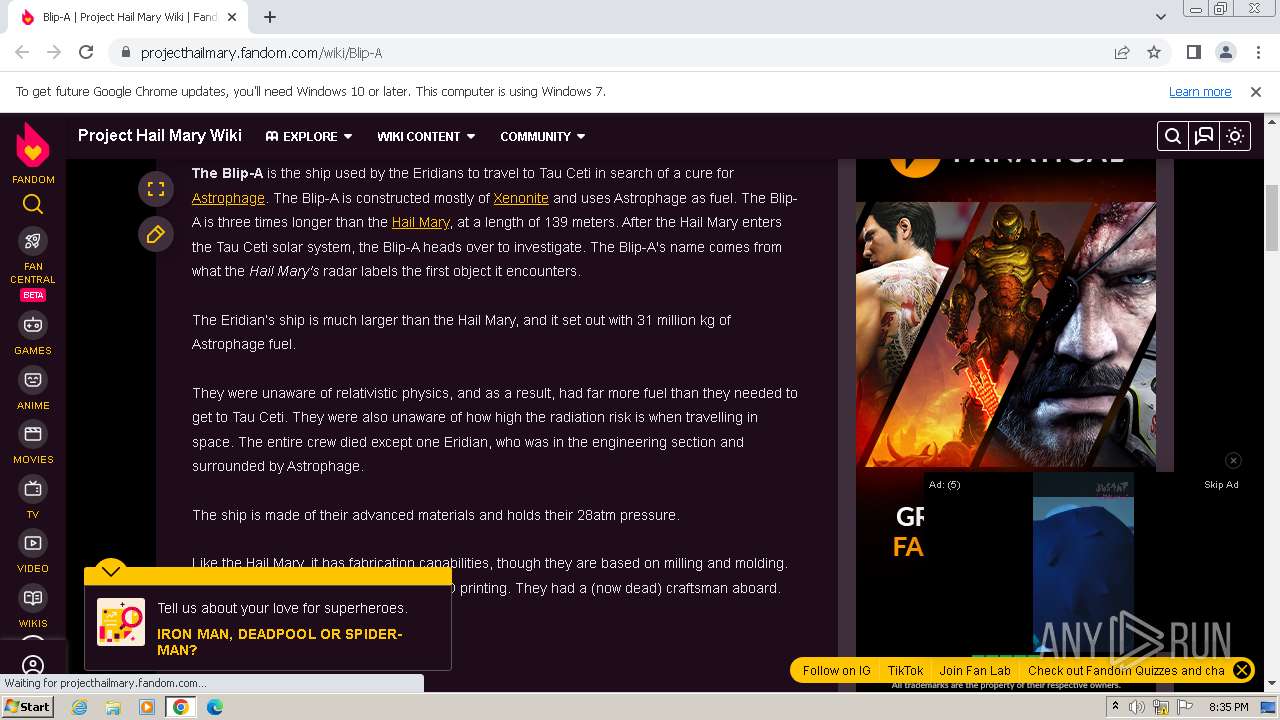Open the Anime sidebar icon

33,380
